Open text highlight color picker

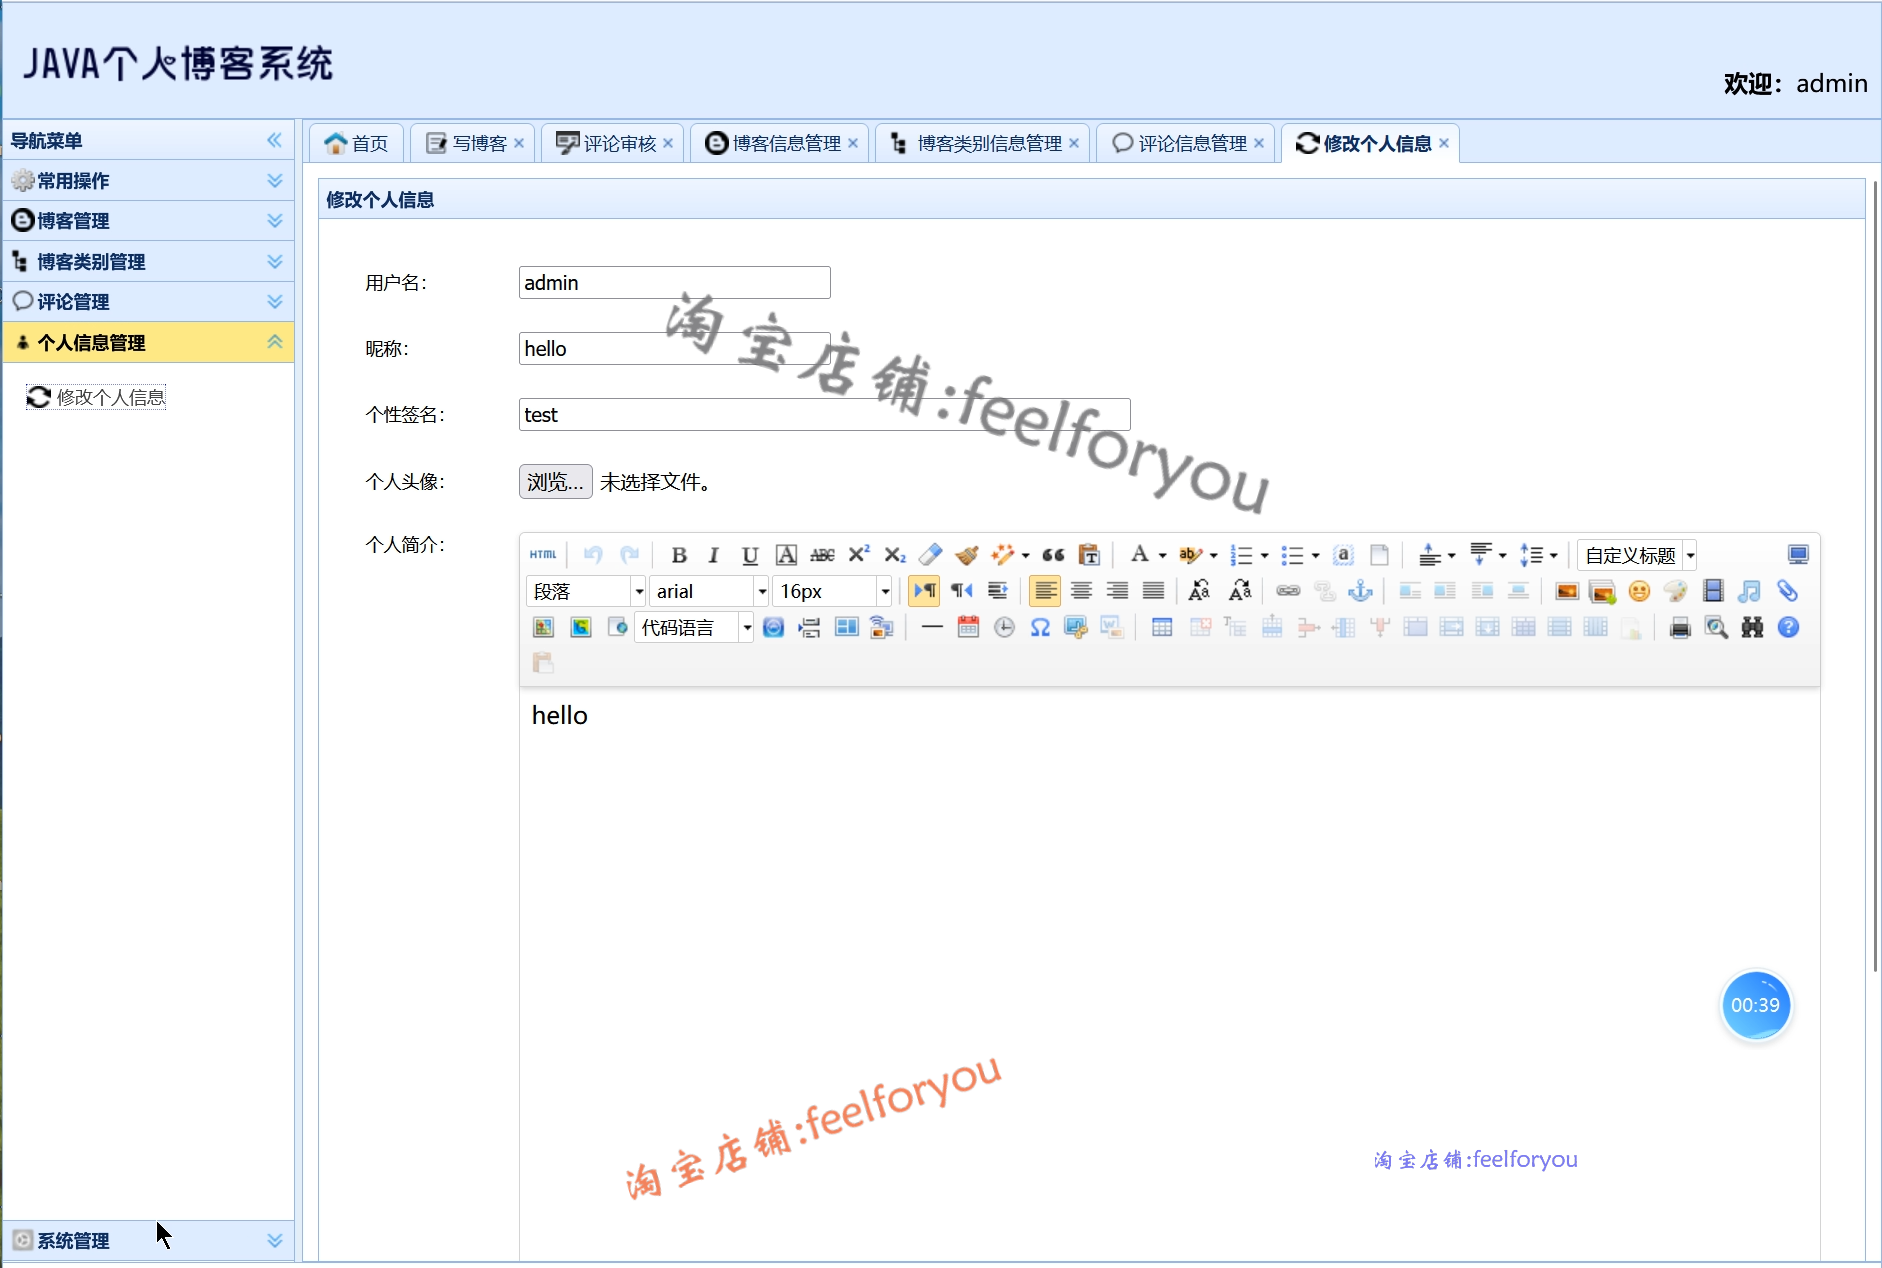coord(1189,555)
